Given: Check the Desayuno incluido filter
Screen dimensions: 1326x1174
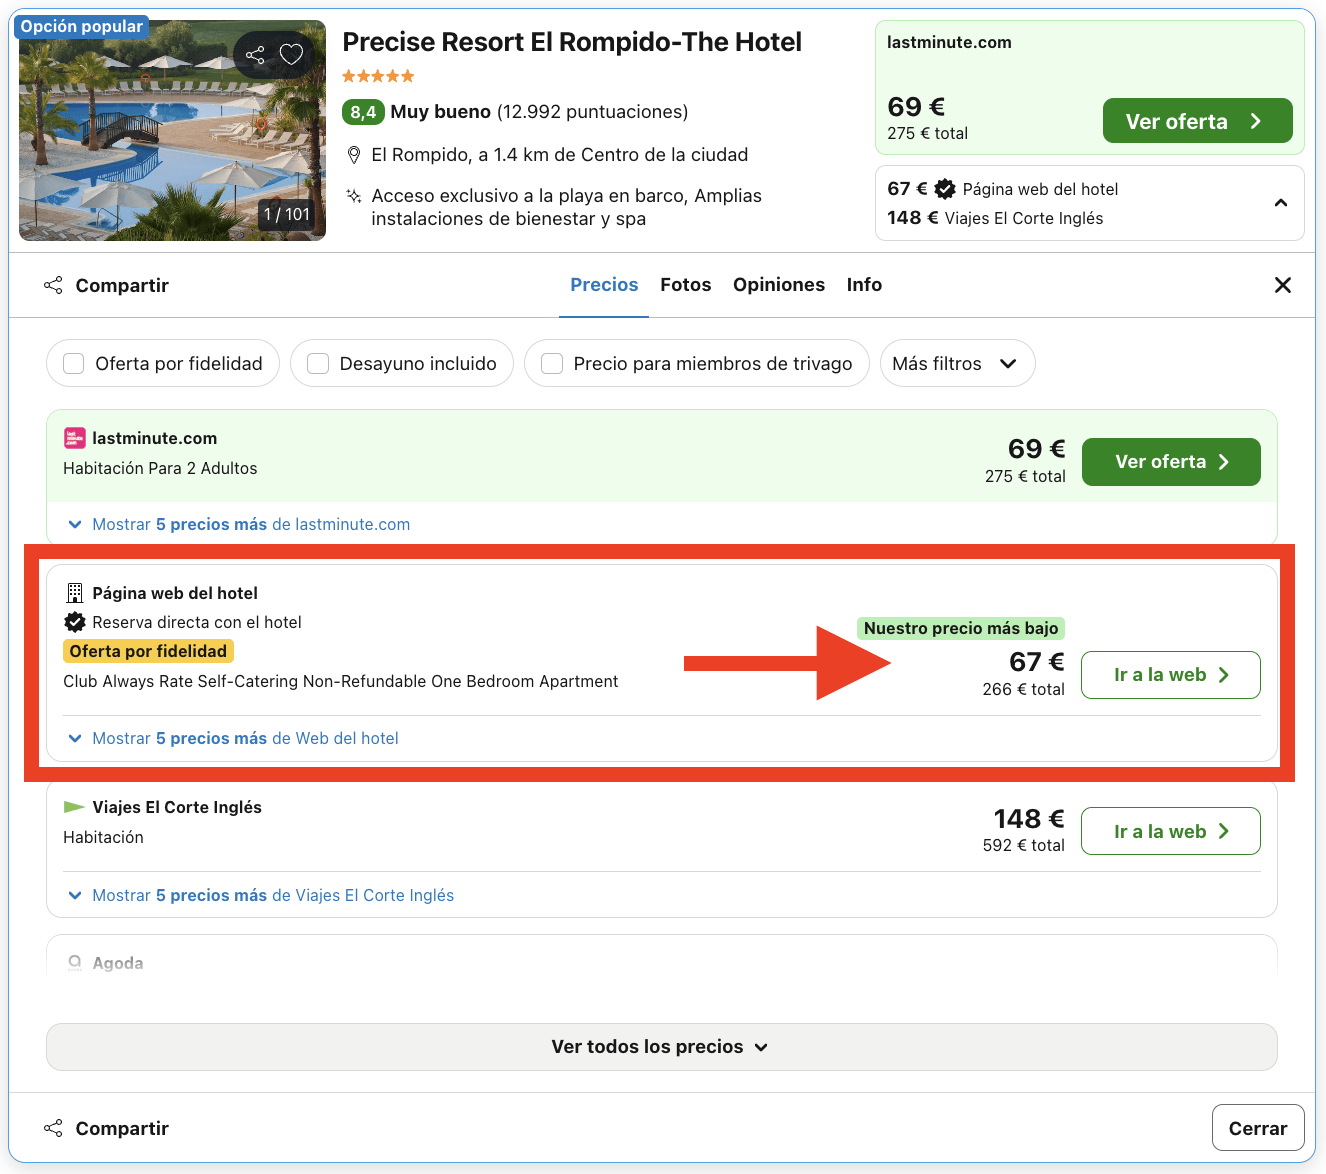Looking at the screenshot, I should tap(318, 363).
